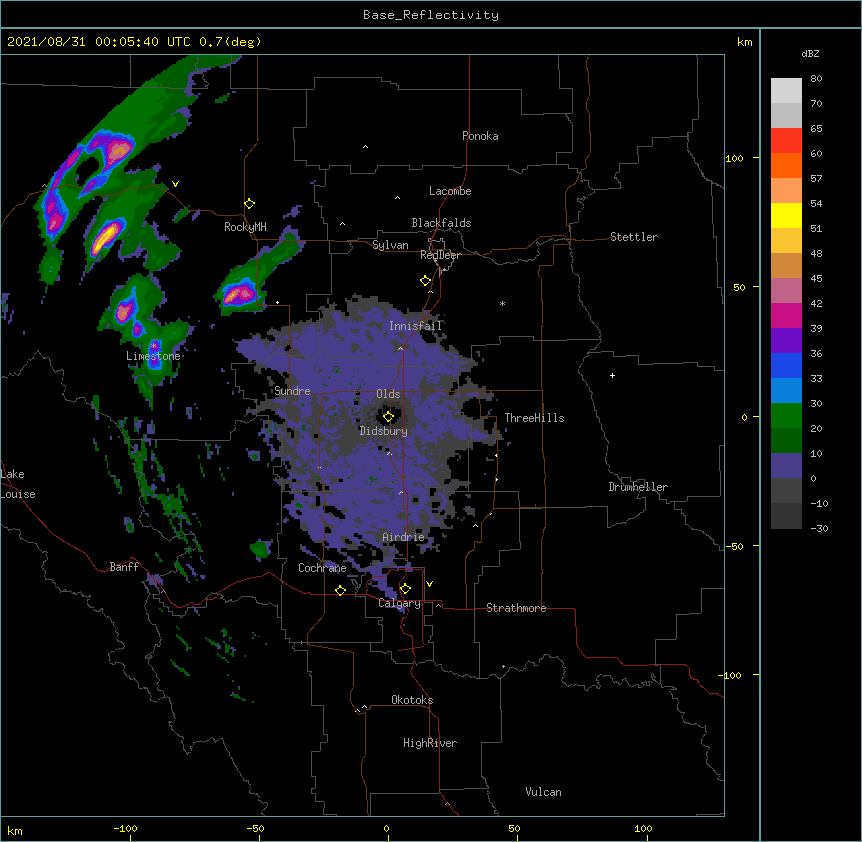
Task: Pick the green 20-30 dBZ legend color
Action: pyautogui.click(x=786, y=416)
